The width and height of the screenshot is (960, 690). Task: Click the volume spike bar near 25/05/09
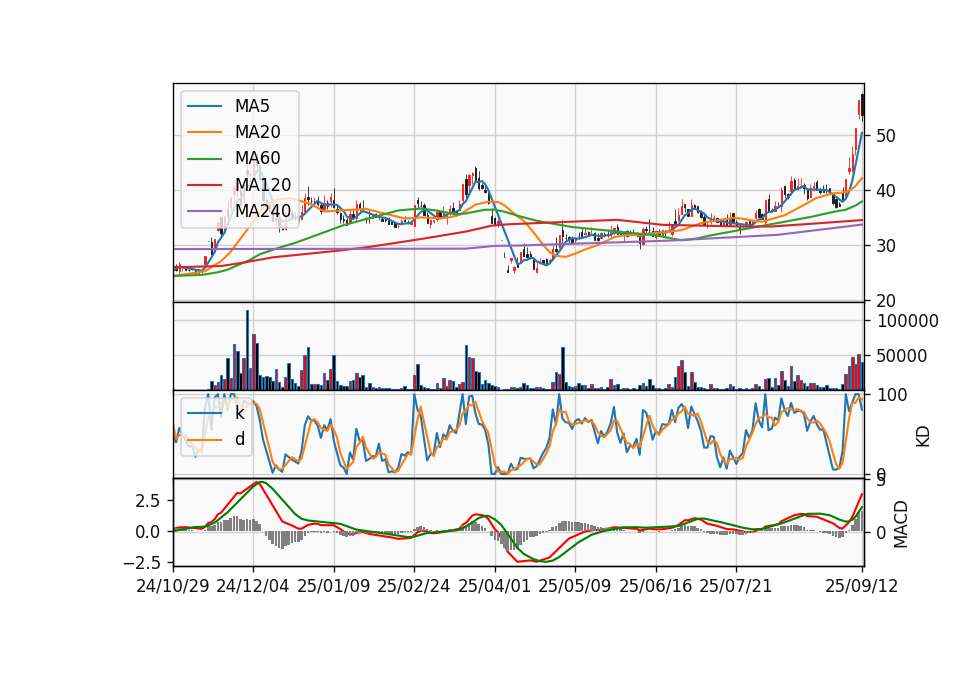(x=563, y=369)
